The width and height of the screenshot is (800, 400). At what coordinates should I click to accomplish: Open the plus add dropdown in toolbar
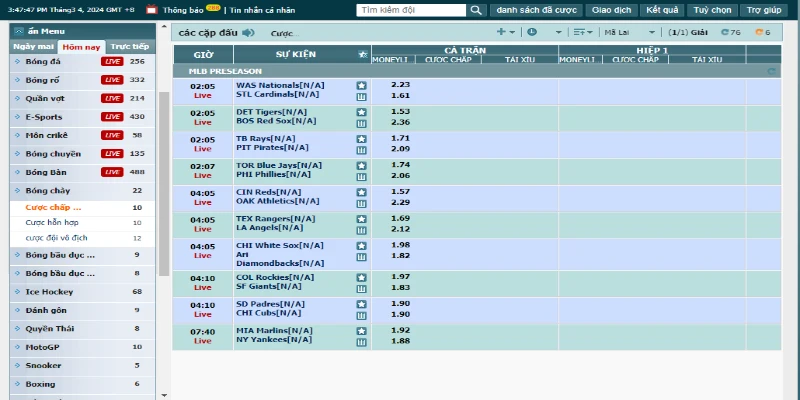[506, 32]
